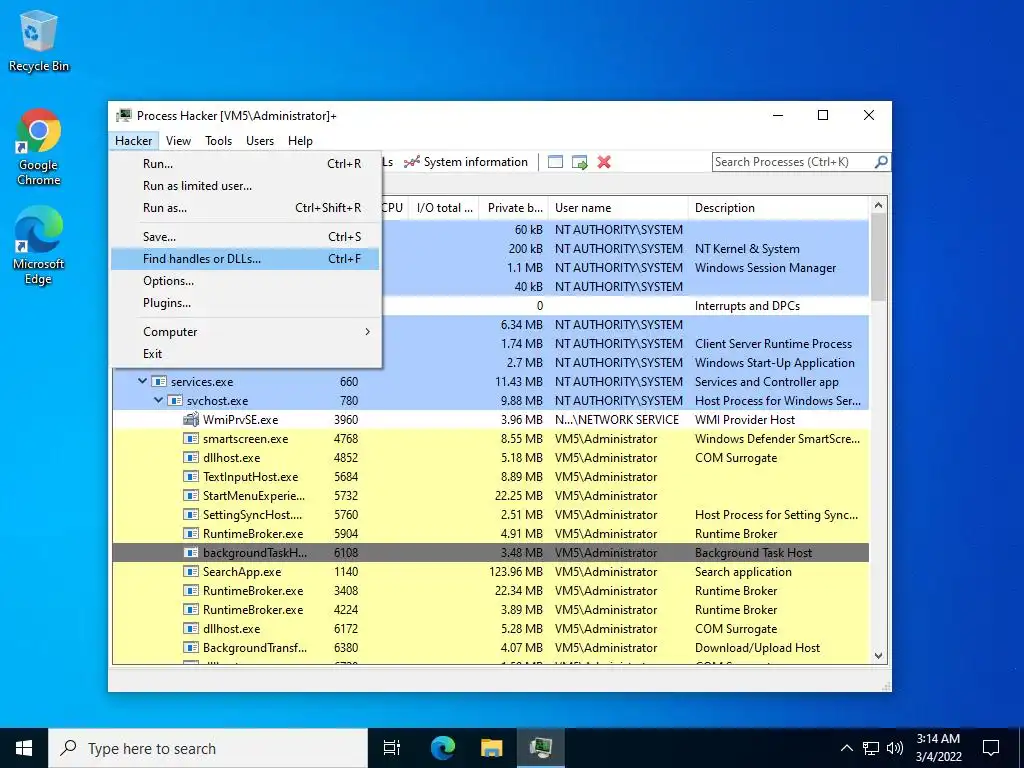The image size is (1024, 768).
Task: Select dllhost.exe with PID 4852
Action: tap(491, 458)
